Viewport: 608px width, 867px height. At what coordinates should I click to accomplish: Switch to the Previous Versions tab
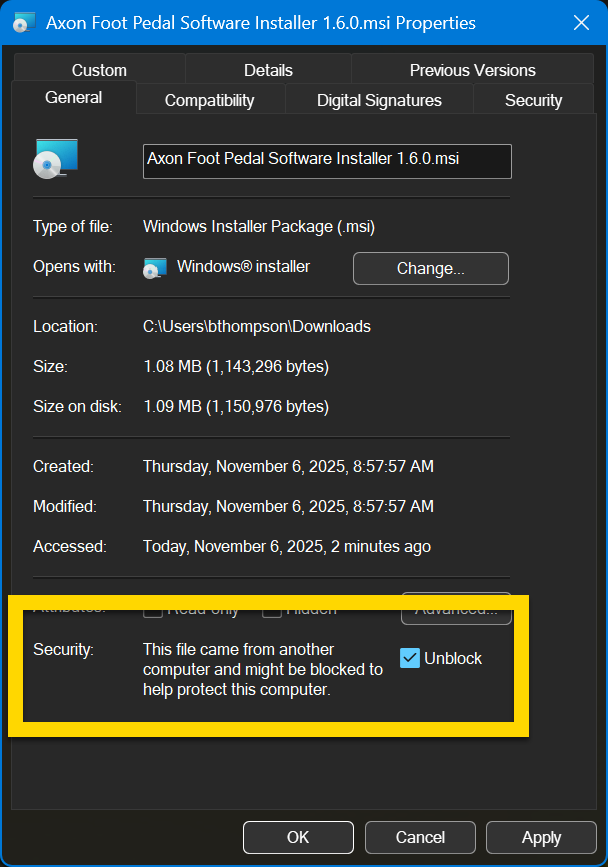click(x=472, y=70)
